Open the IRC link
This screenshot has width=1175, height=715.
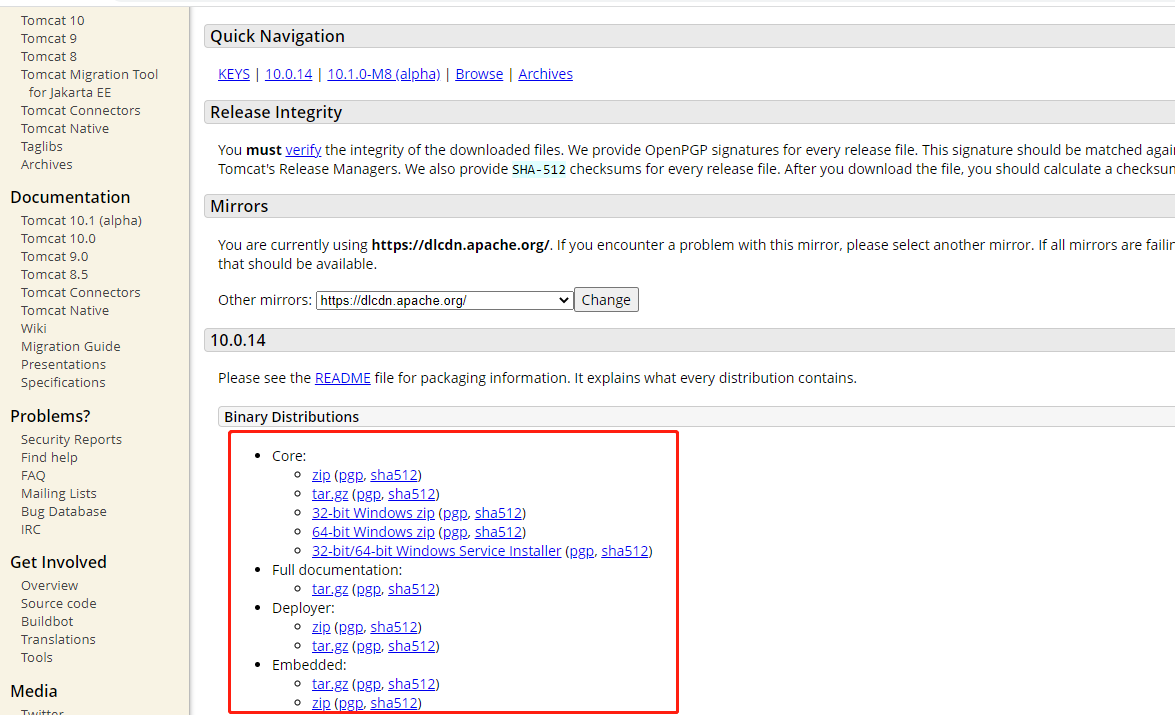(31, 529)
